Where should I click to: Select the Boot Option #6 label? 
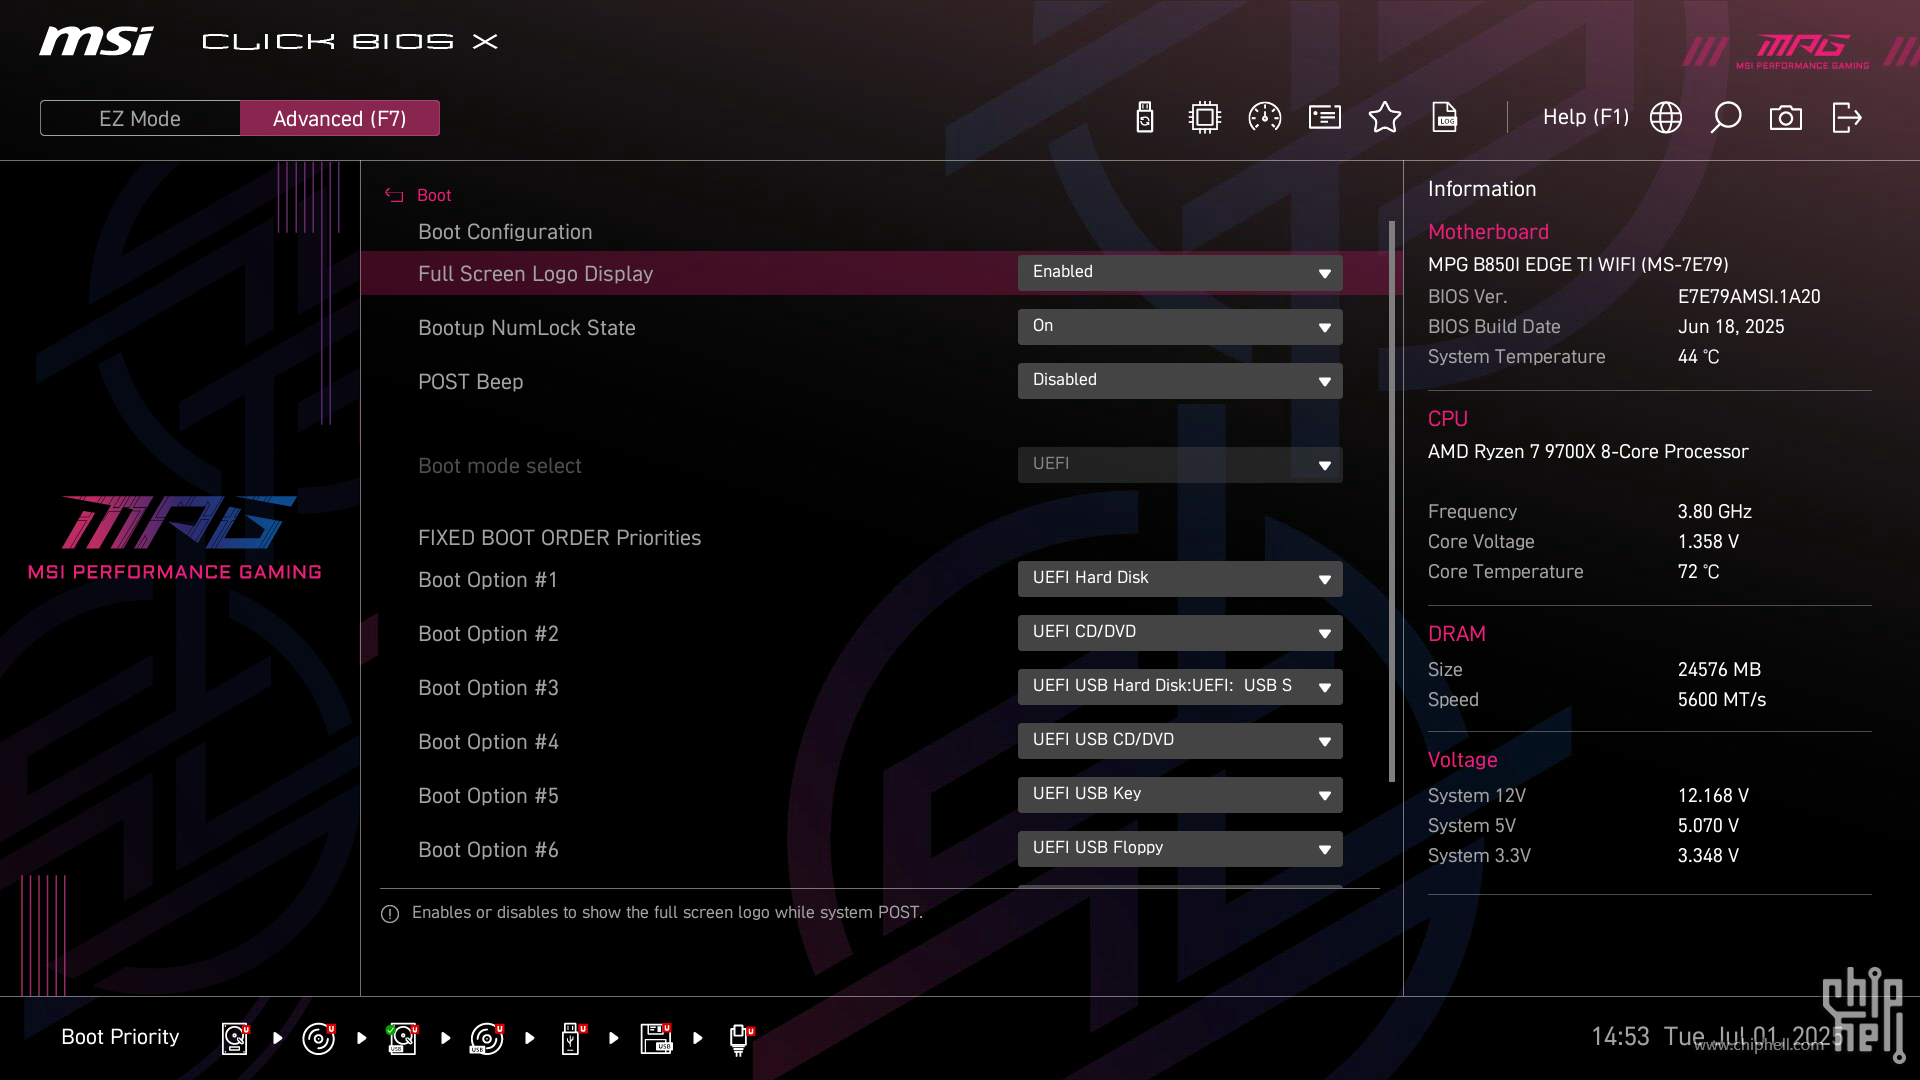pyautogui.click(x=488, y=850)
